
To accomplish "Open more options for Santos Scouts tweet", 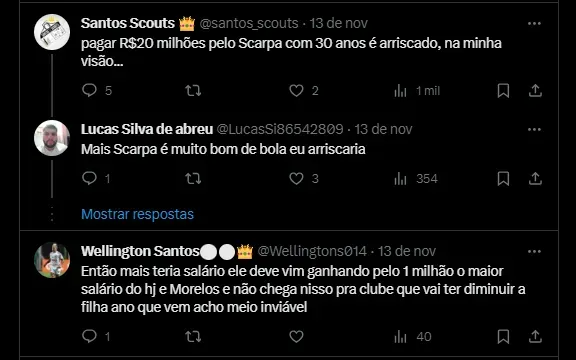I will [x=534, y=24].
